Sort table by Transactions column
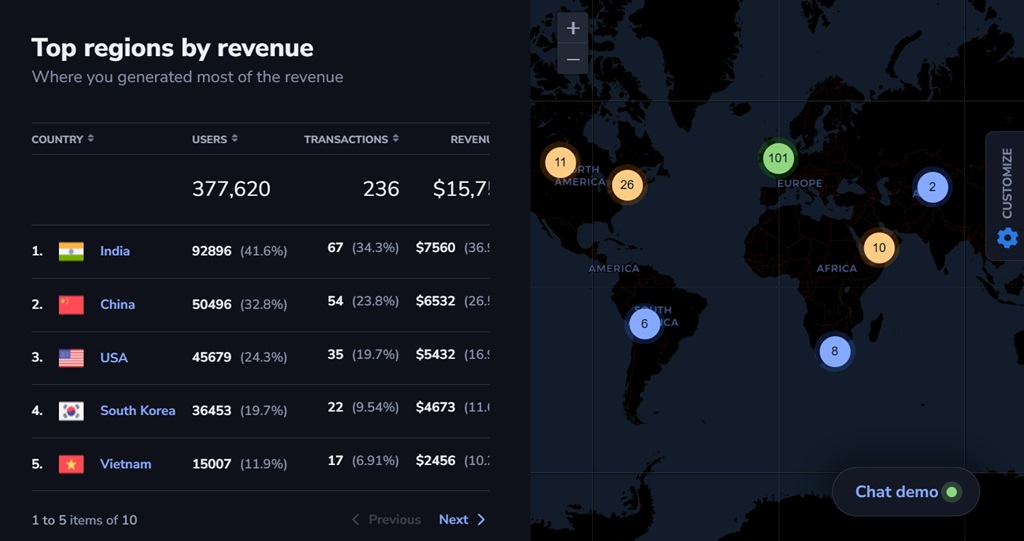Image resolution: width=1024 pixels, height=541 pixels. (x=351, y=139)
